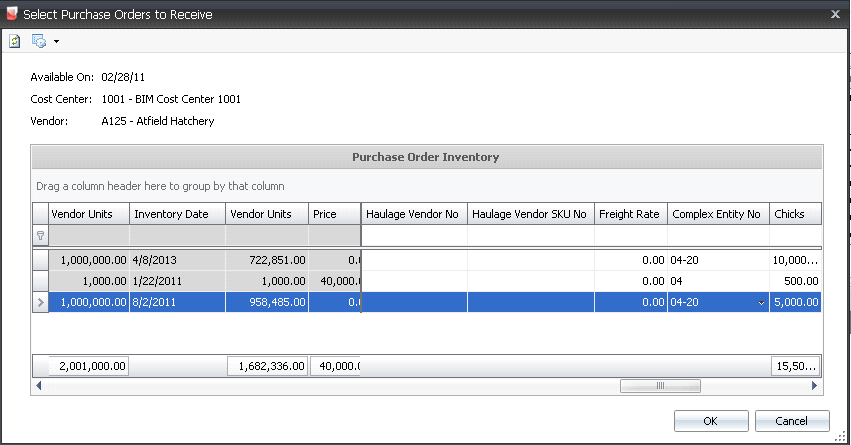Image resolution: width=851 pixels, height=445 pixels.
Task: Click the red app icon in title bar
Action: (11, 14)
